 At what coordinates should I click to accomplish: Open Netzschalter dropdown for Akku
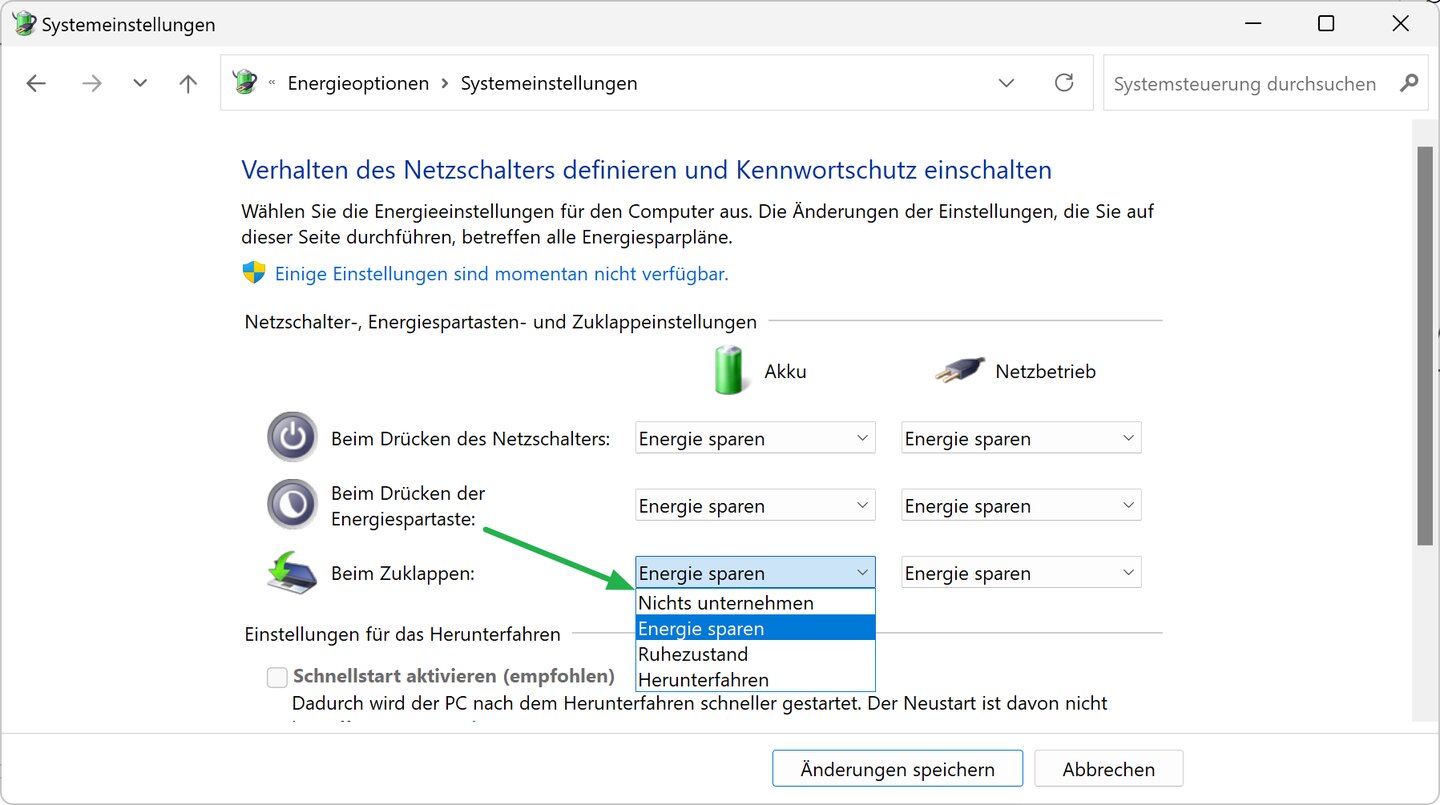pyautogui.click(x=755, y=438)
